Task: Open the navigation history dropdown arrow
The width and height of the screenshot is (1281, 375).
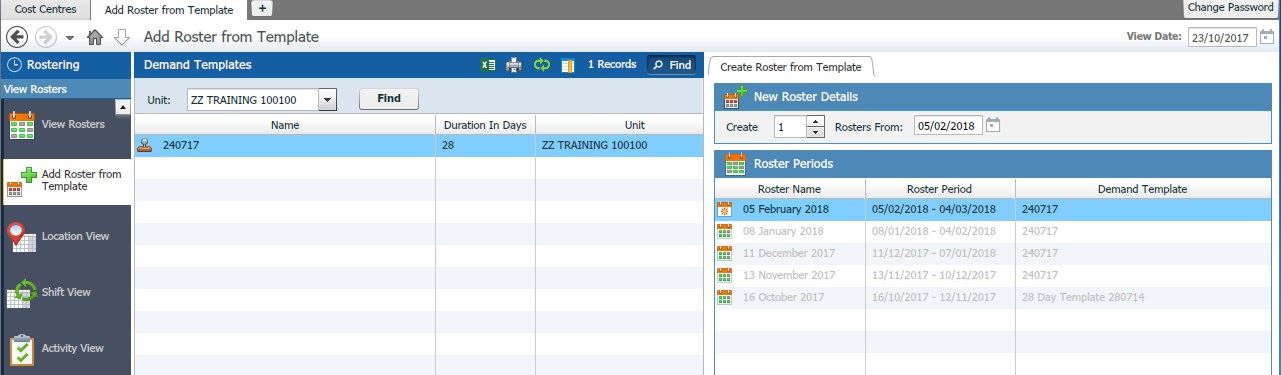Action: pos(70,38)
